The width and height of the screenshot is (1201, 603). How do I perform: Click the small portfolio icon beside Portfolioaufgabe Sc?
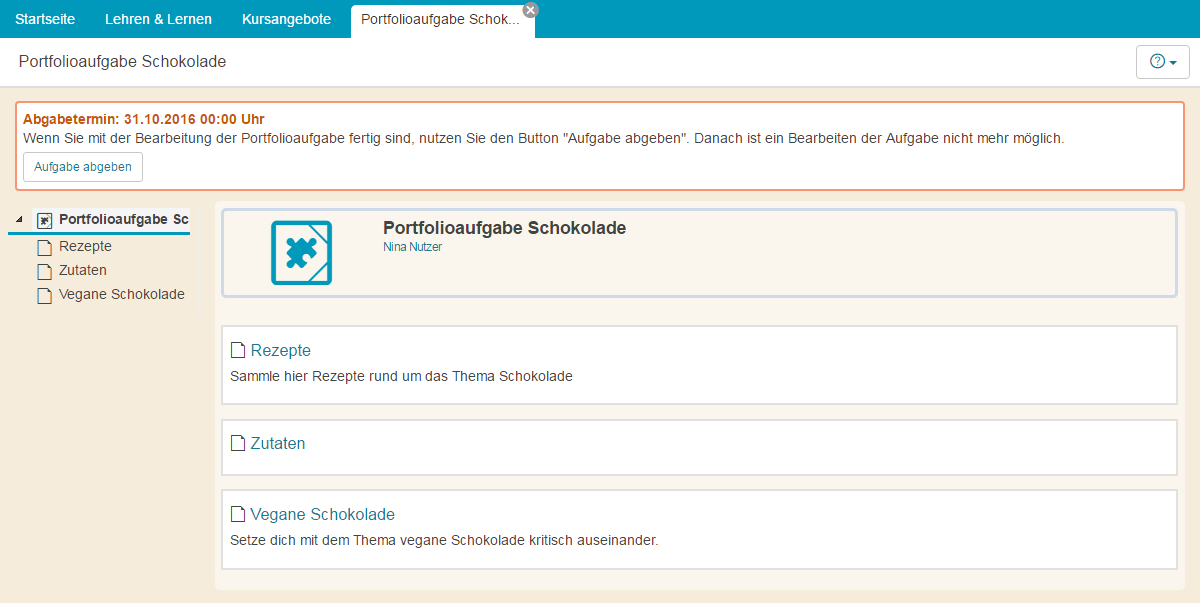[x=43, y=220]
